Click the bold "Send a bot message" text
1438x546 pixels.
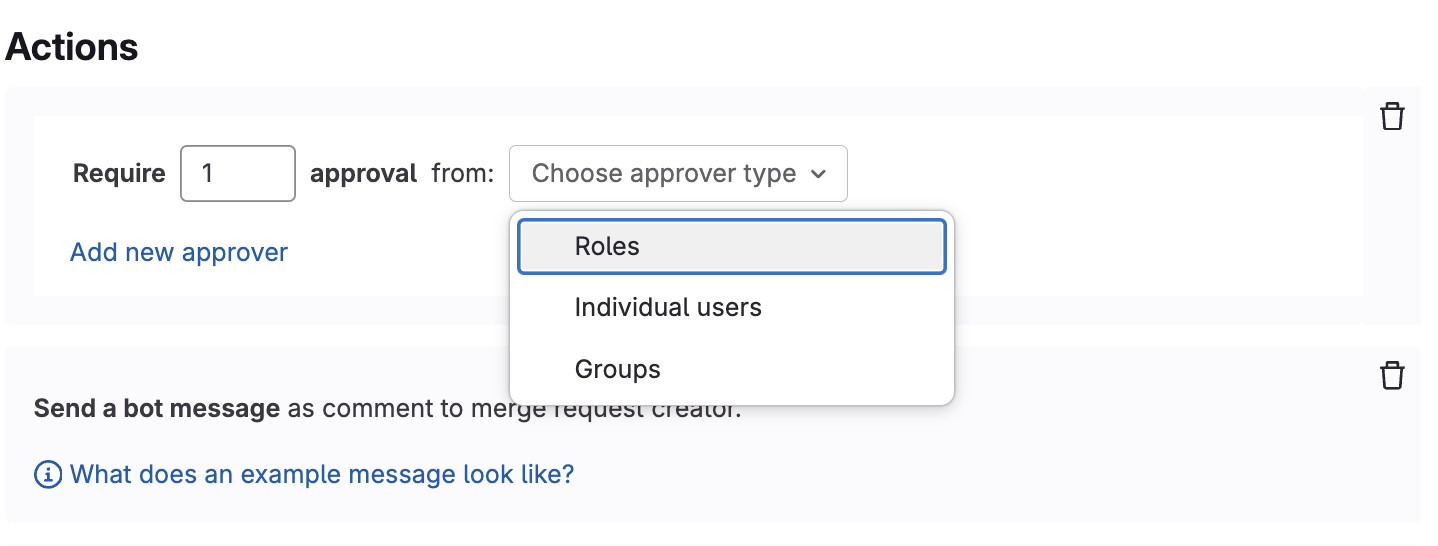click(x=156, y=409)
